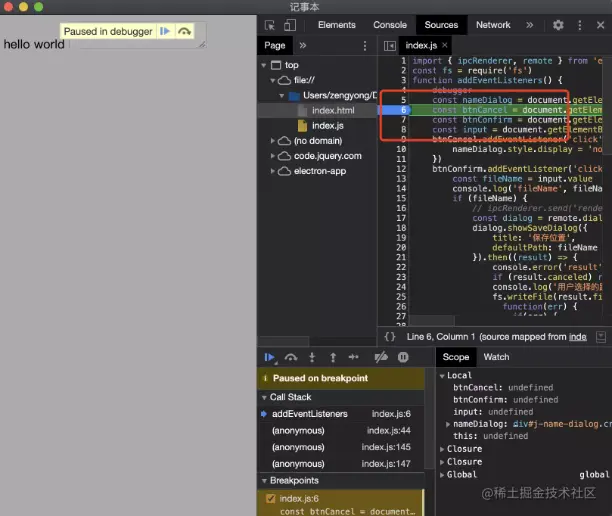Open the Watch tab
Image resolution: width=612 pixels, height=516 pixels.
[496, 357]
